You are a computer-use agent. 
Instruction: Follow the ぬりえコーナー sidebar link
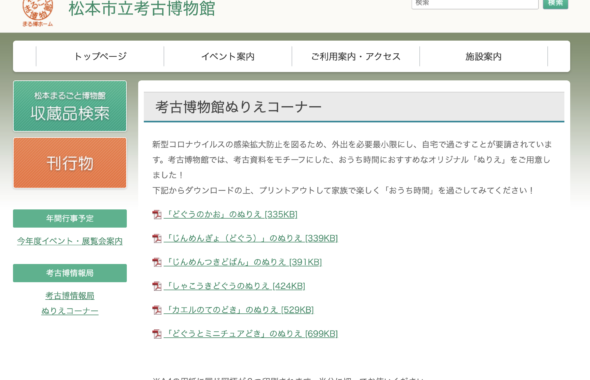click(70, 311)
